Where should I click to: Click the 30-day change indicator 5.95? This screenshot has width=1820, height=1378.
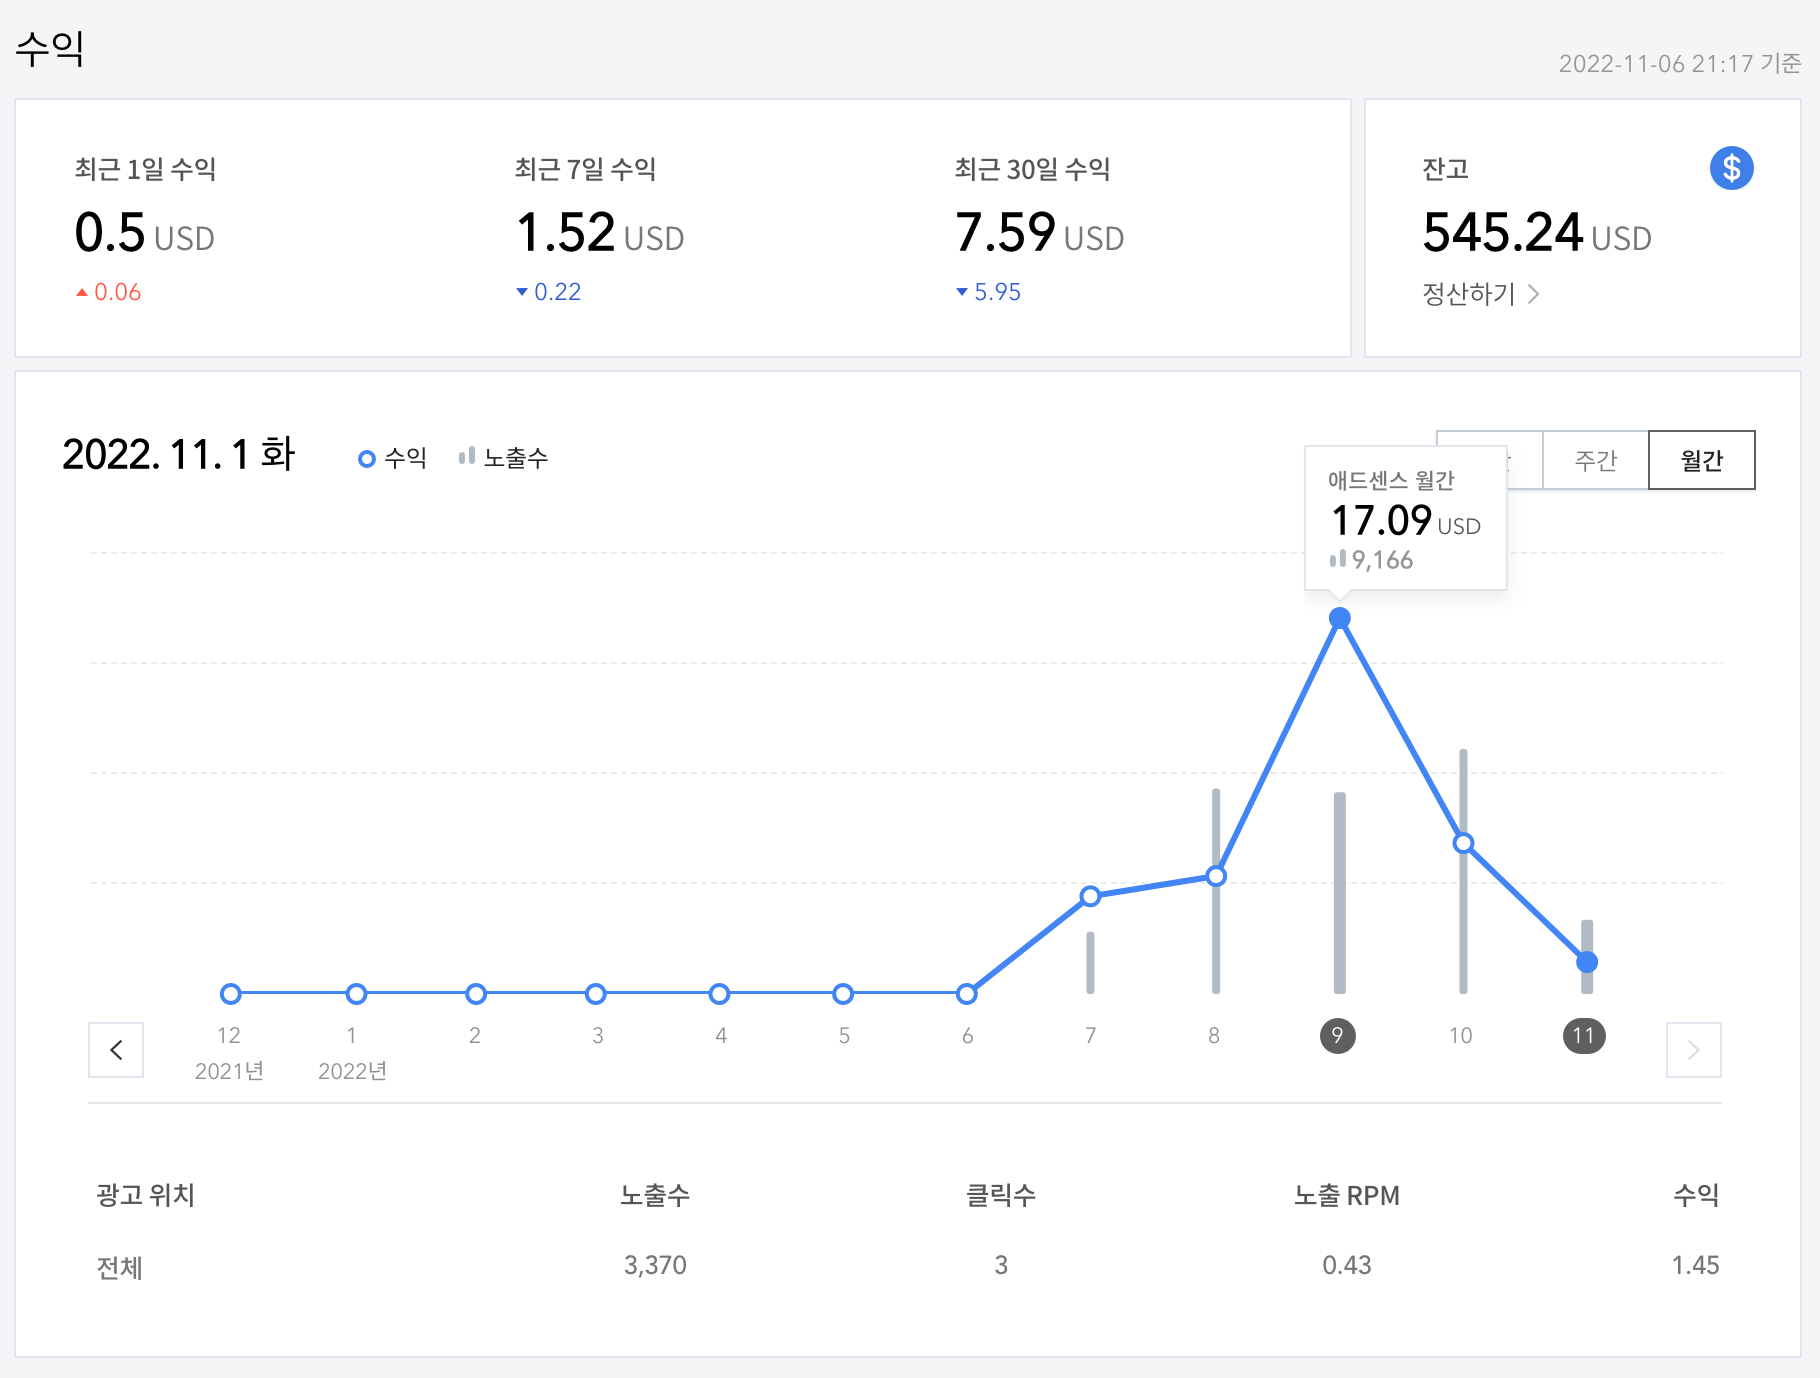point(988,292)
